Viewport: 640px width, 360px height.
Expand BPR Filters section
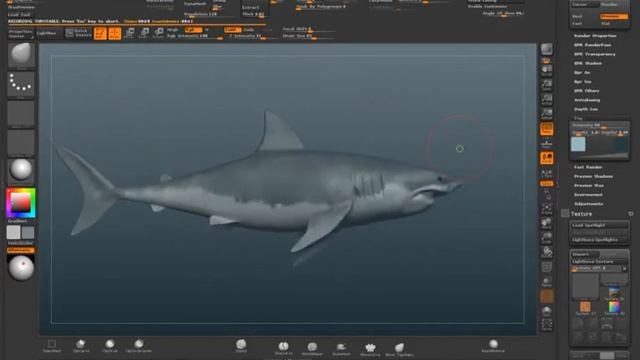pyautogui.click(x=587, y=91)
